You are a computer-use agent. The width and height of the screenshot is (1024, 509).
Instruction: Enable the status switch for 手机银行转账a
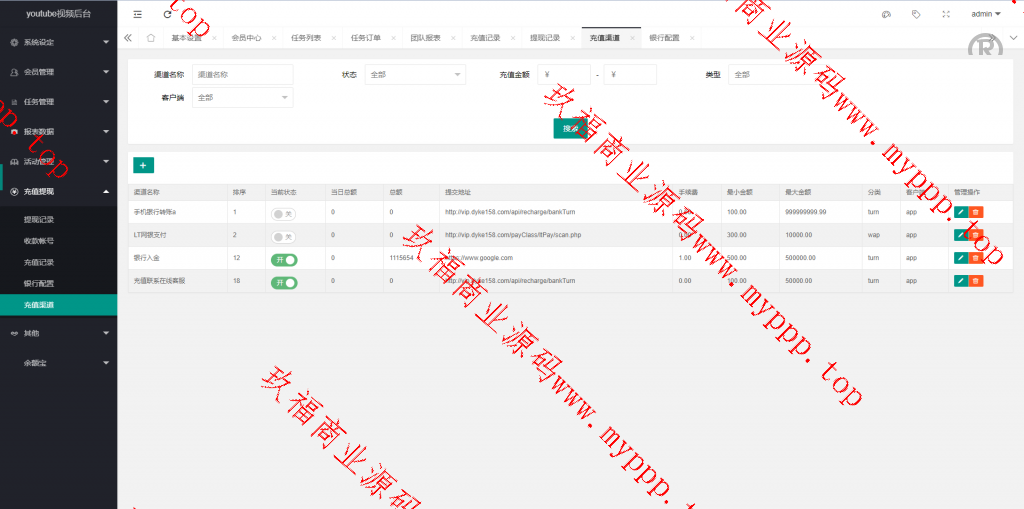pos(284,213)
